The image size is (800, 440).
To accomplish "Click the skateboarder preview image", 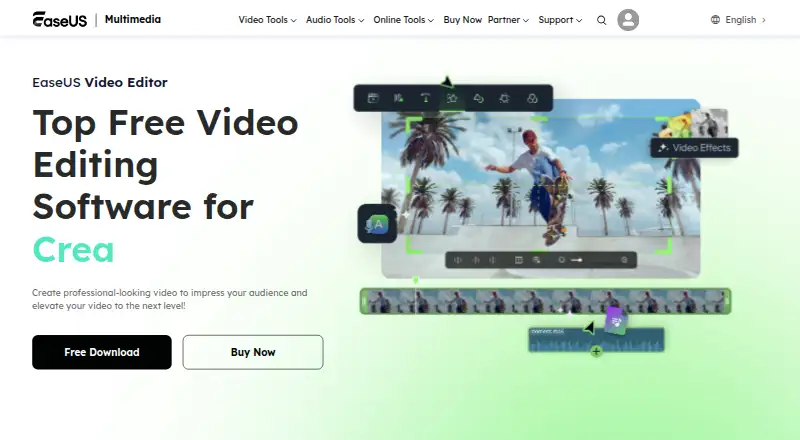I will [x=541, y=188].
